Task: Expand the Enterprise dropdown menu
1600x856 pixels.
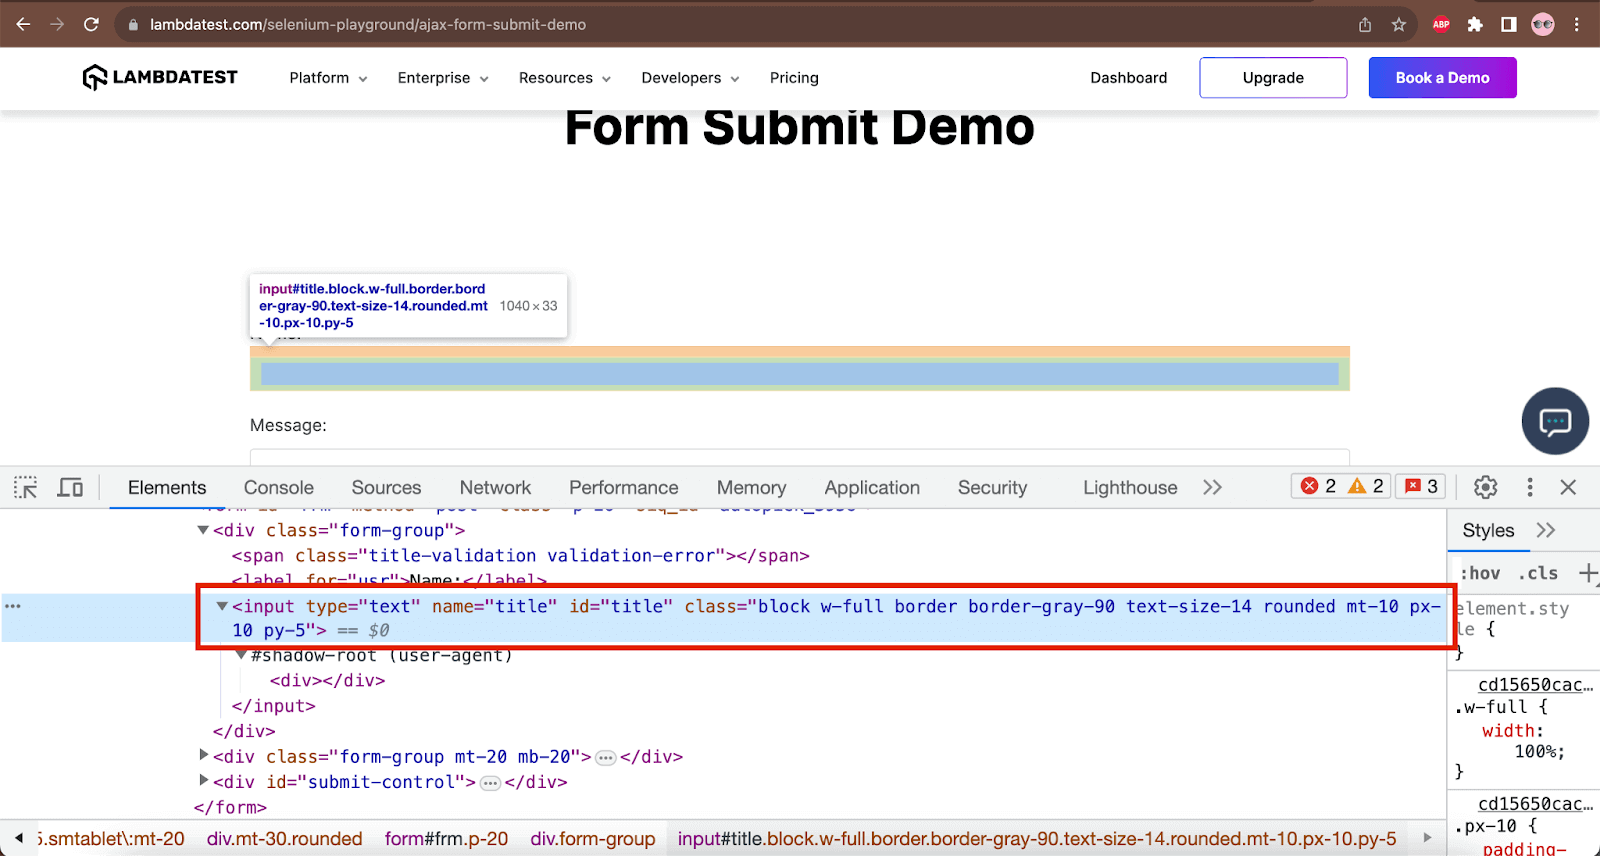Action: [443, 78]
